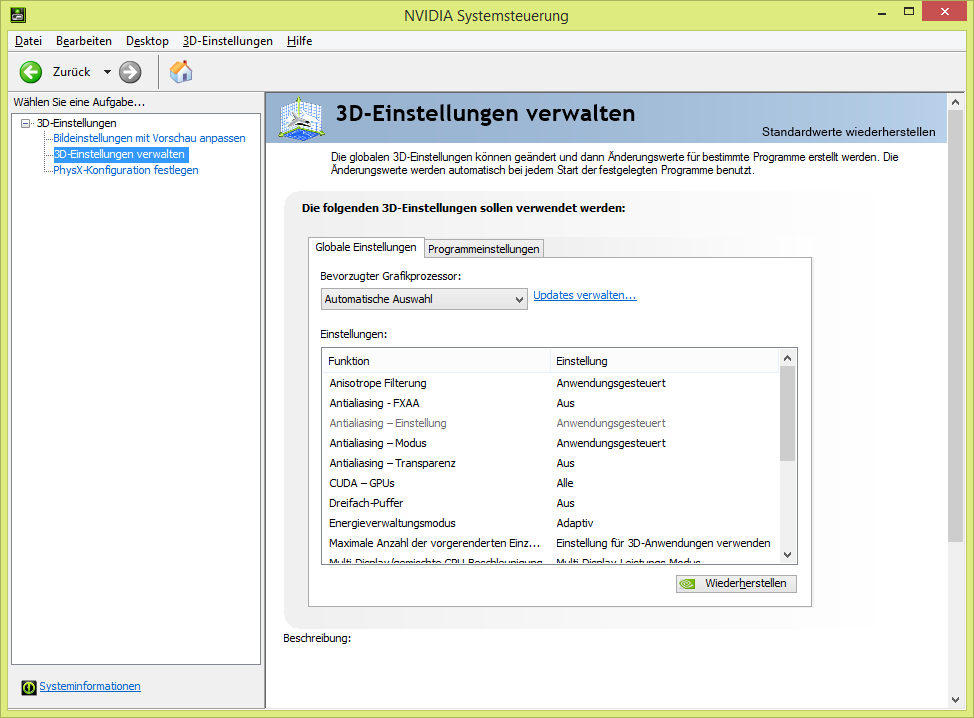The width and height of the screenshot is (974, 718).
Task: Open the Systeminformationen link
Action: 90,686
